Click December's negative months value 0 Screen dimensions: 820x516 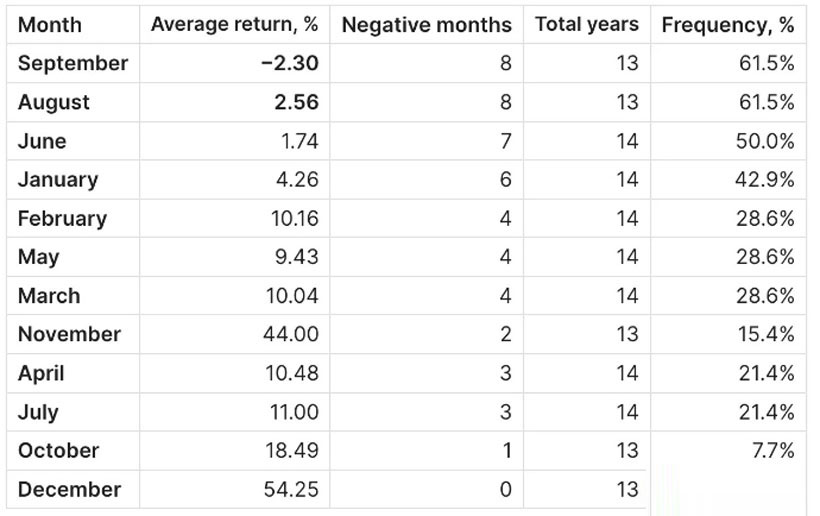click(x=505, y=490)
